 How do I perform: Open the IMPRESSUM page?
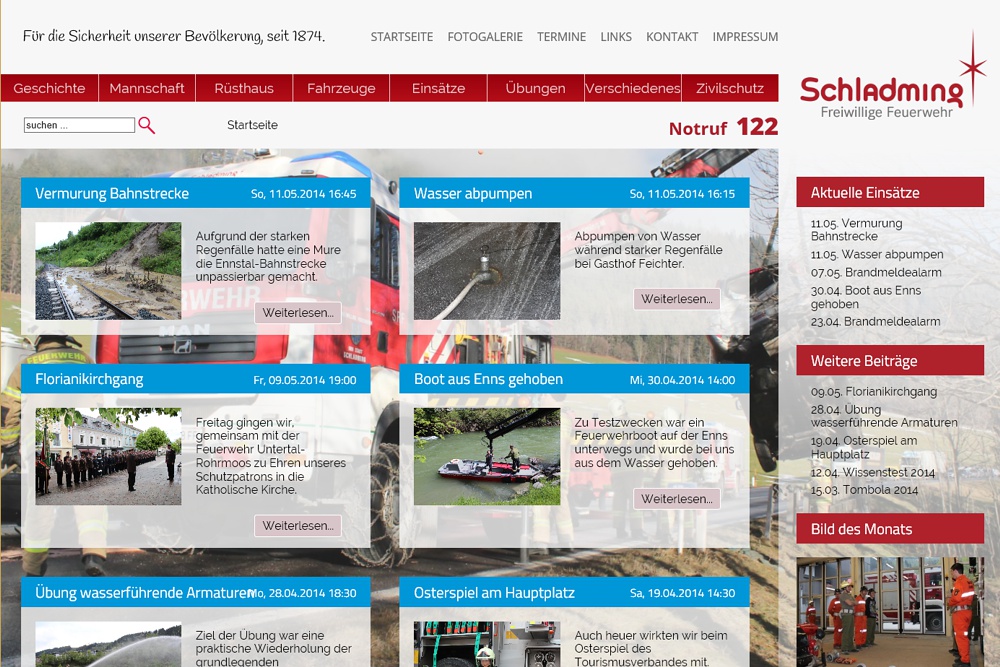coord(745,37)
